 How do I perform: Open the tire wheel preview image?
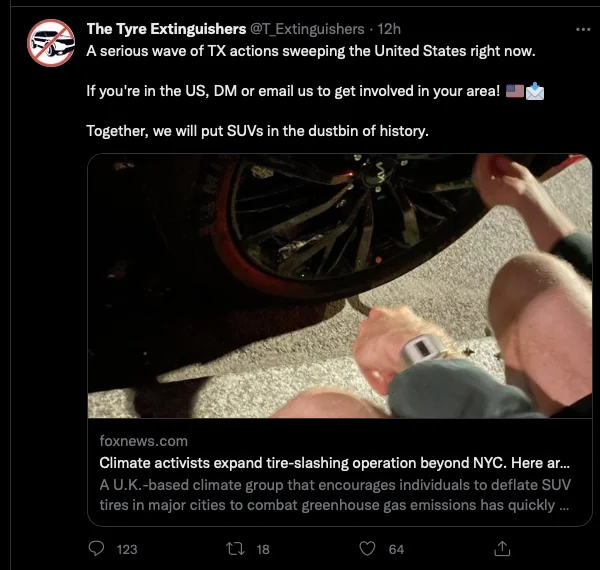pos(340,286)
